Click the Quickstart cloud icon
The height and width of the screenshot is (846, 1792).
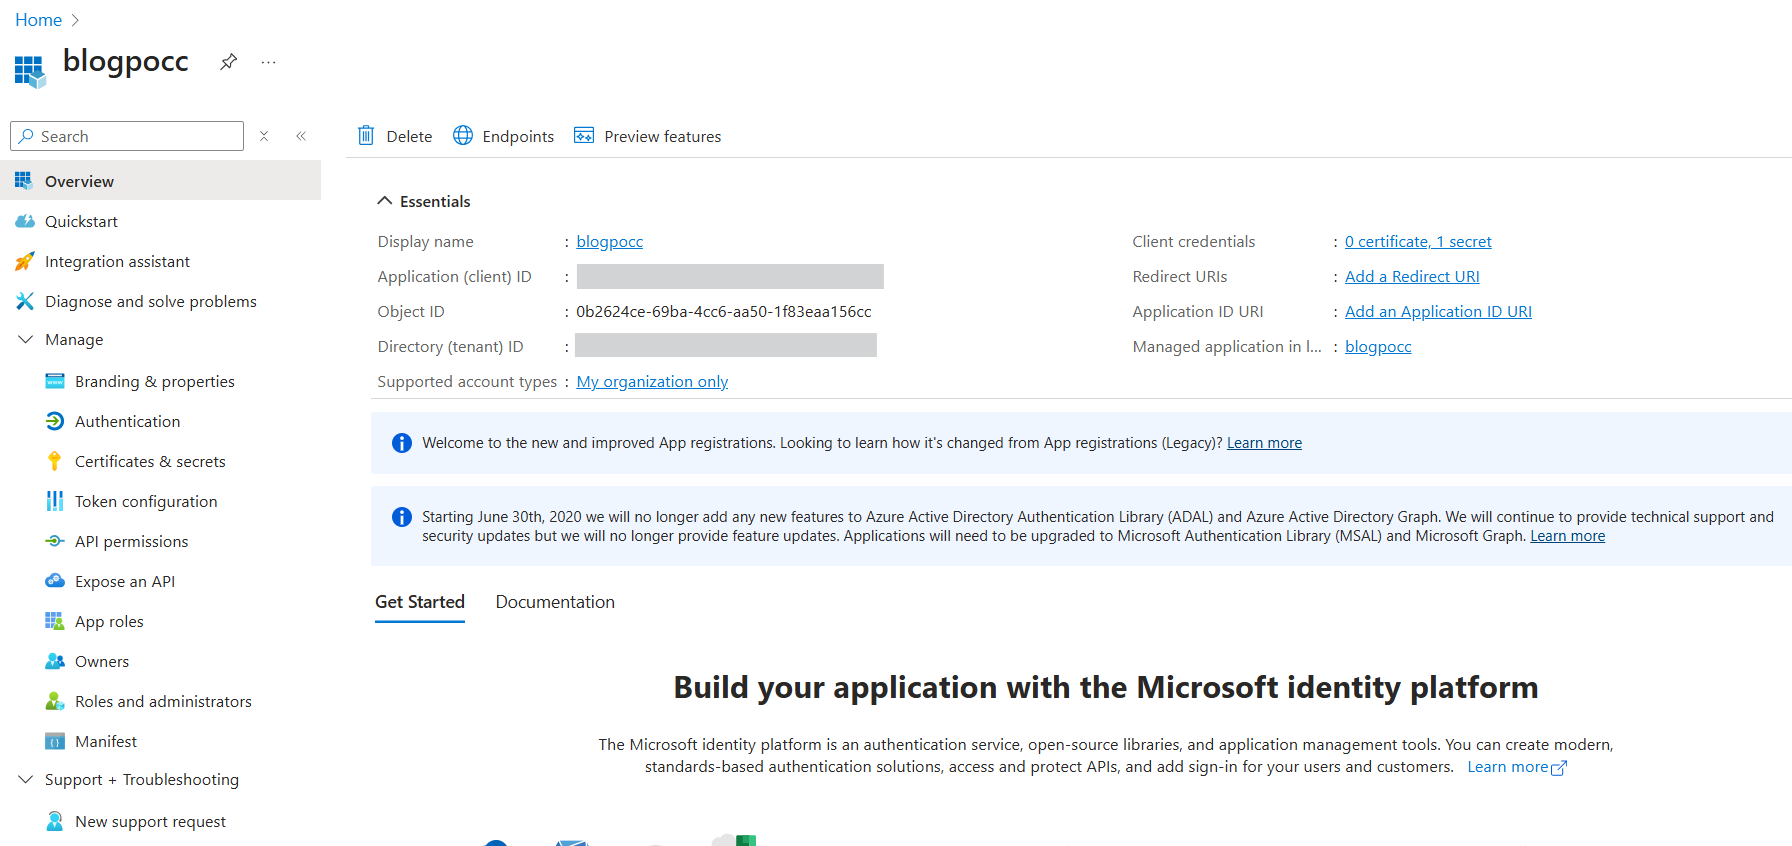25,221
